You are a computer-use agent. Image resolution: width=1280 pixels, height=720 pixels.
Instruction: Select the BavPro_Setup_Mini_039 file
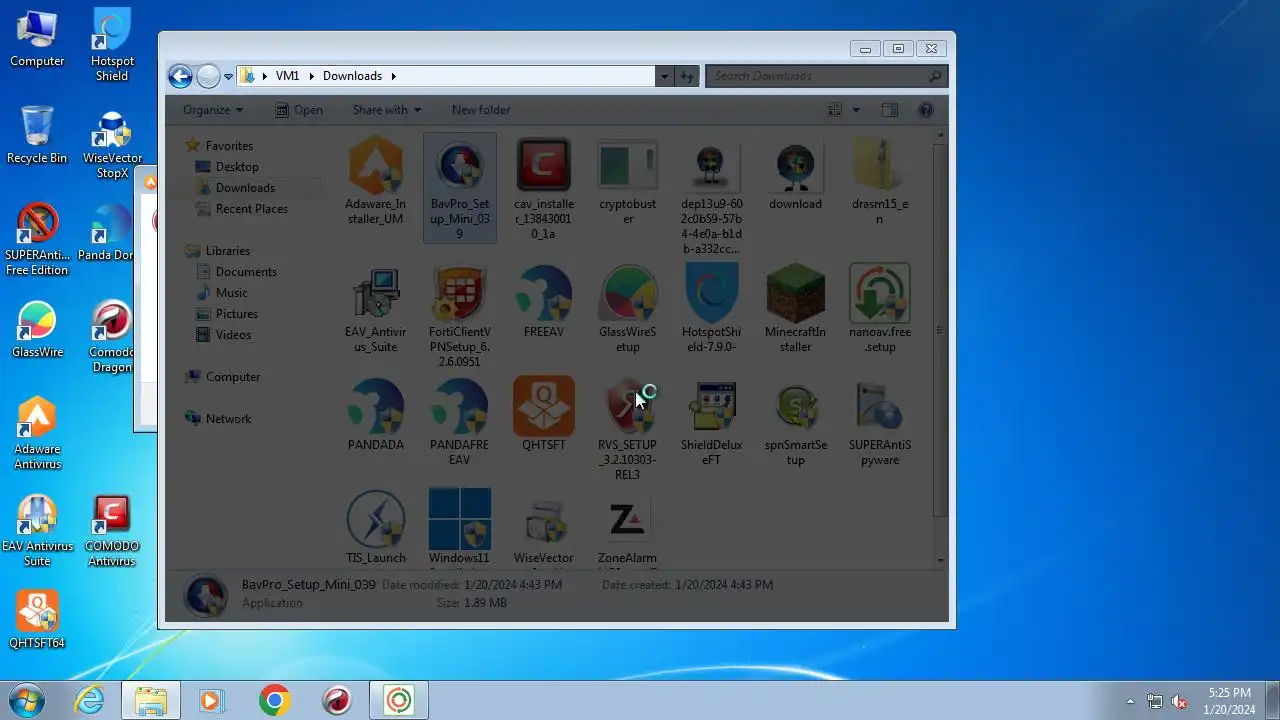(460, 188)
